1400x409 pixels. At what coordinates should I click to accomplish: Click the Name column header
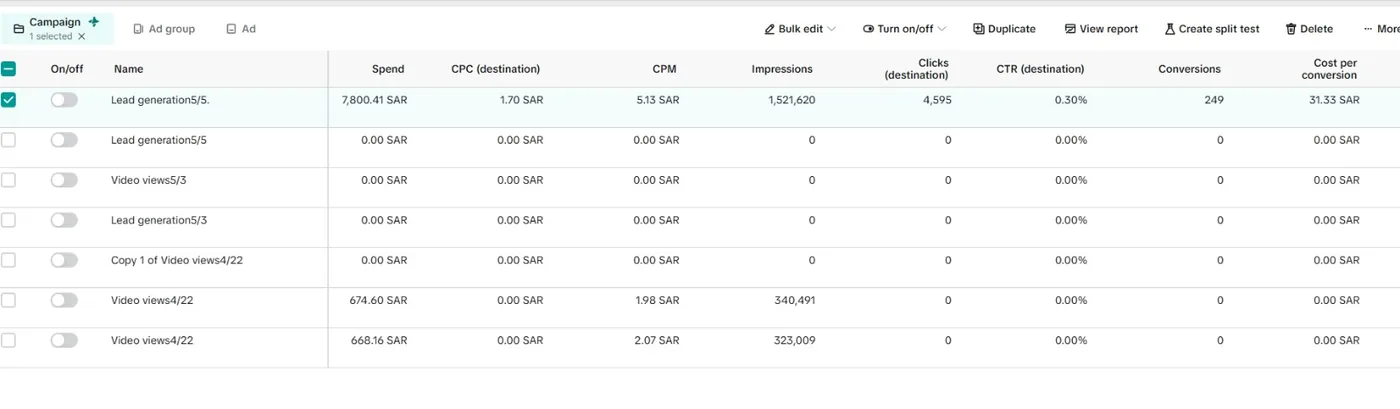tap(128, 69)
